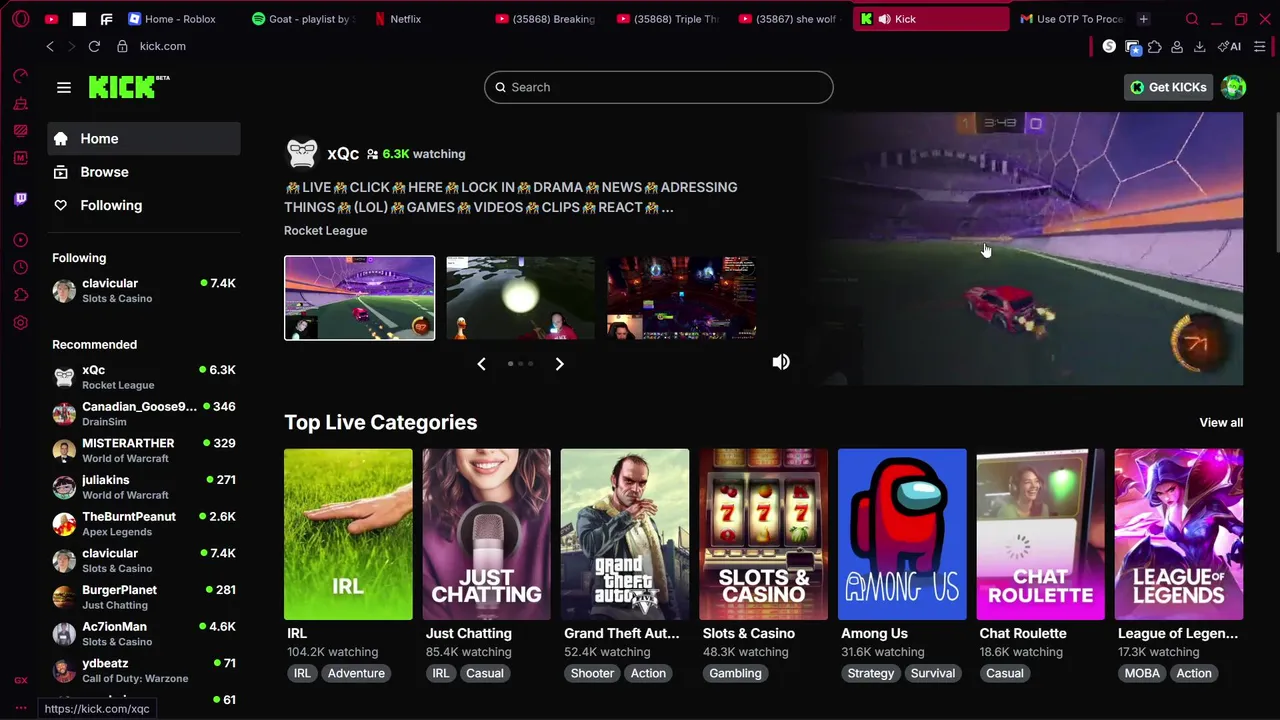Open the Twitch icon in Opera sidebar
1280x720 pixels.
click(x=21, y=199)
